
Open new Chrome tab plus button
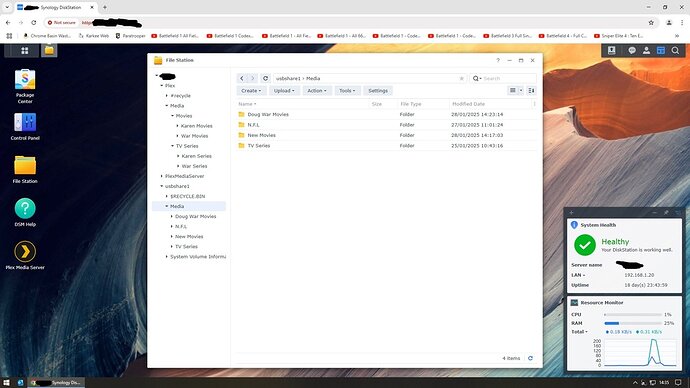coord(105,7)
